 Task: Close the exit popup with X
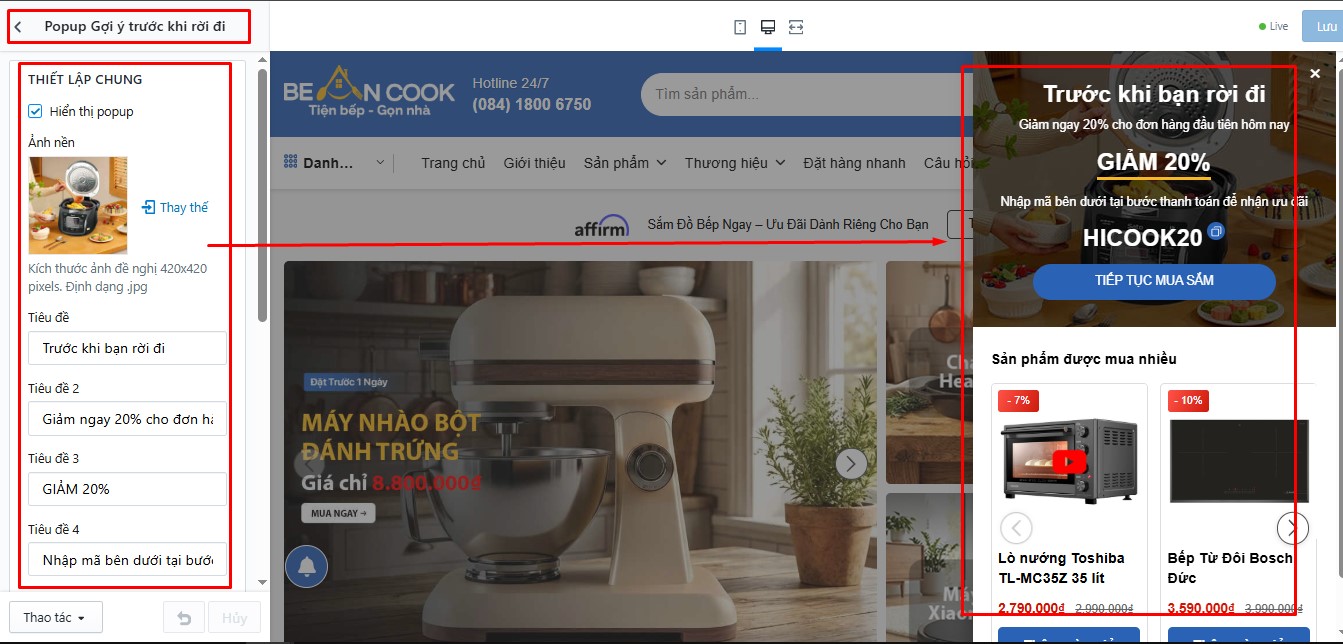tap(1315, 73)
